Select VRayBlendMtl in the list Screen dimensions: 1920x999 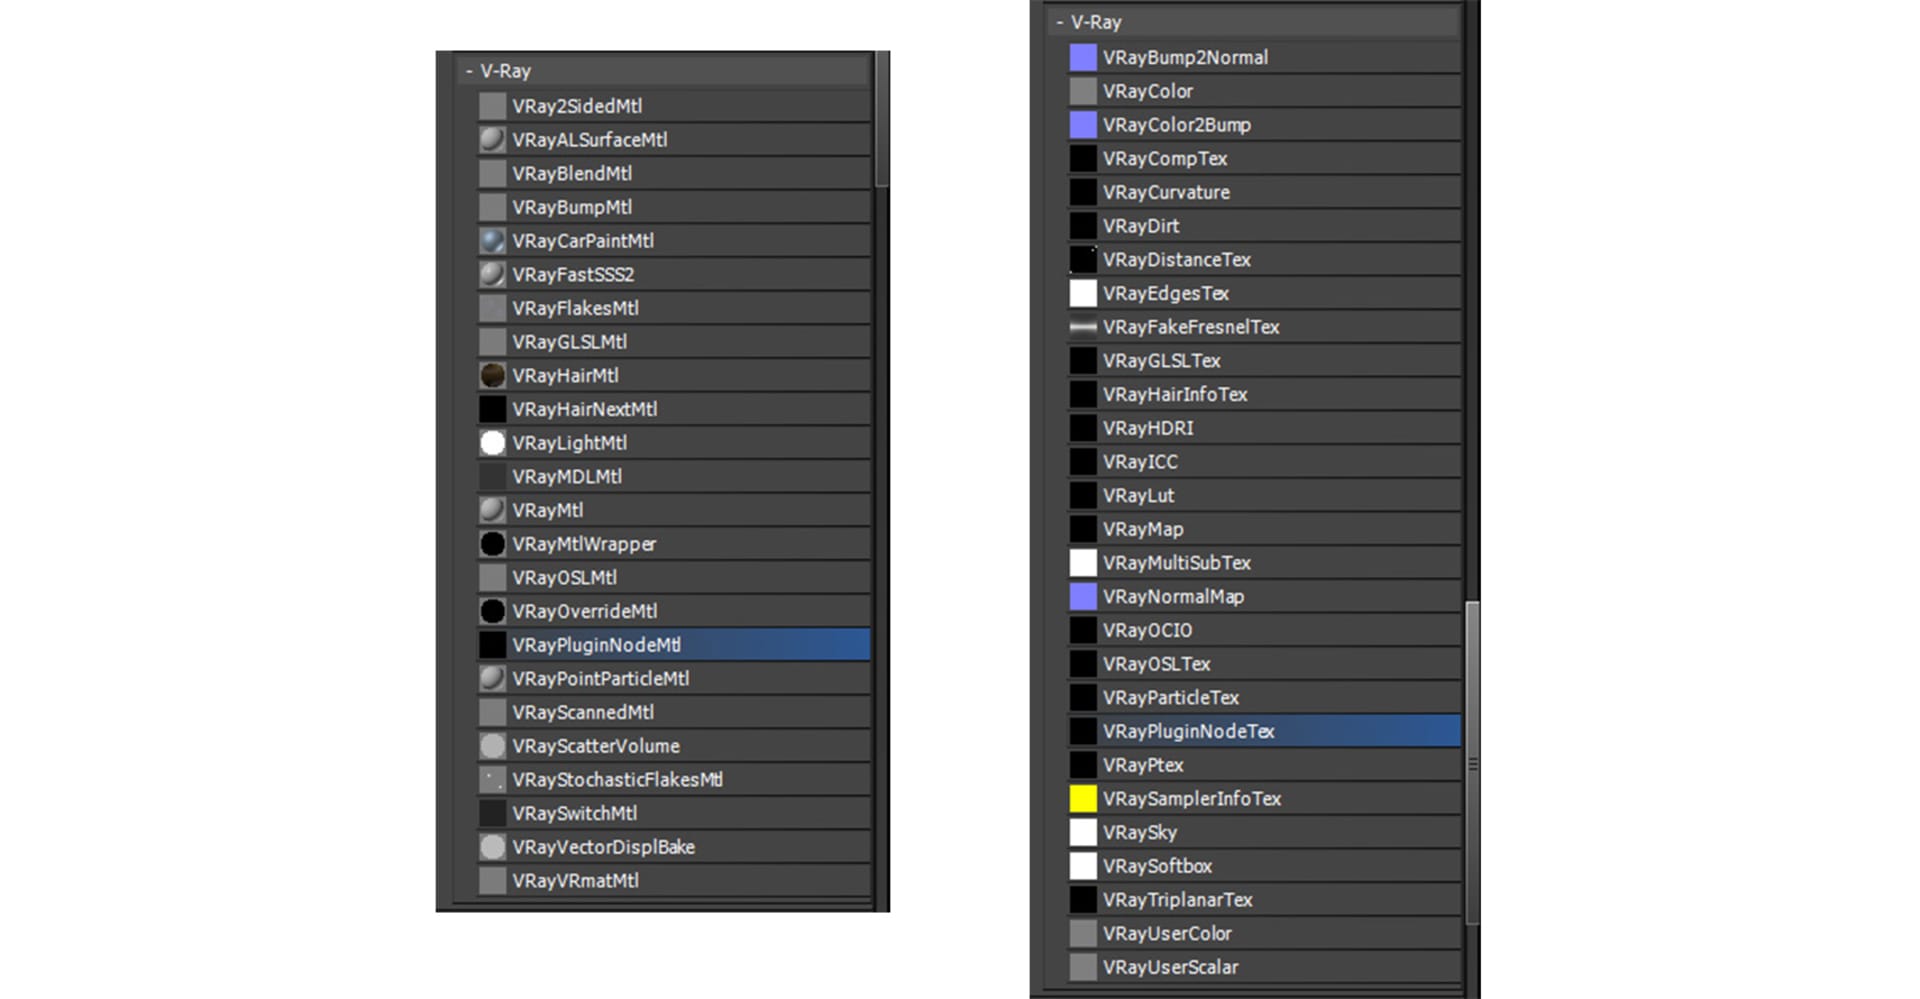pos(674,173)
